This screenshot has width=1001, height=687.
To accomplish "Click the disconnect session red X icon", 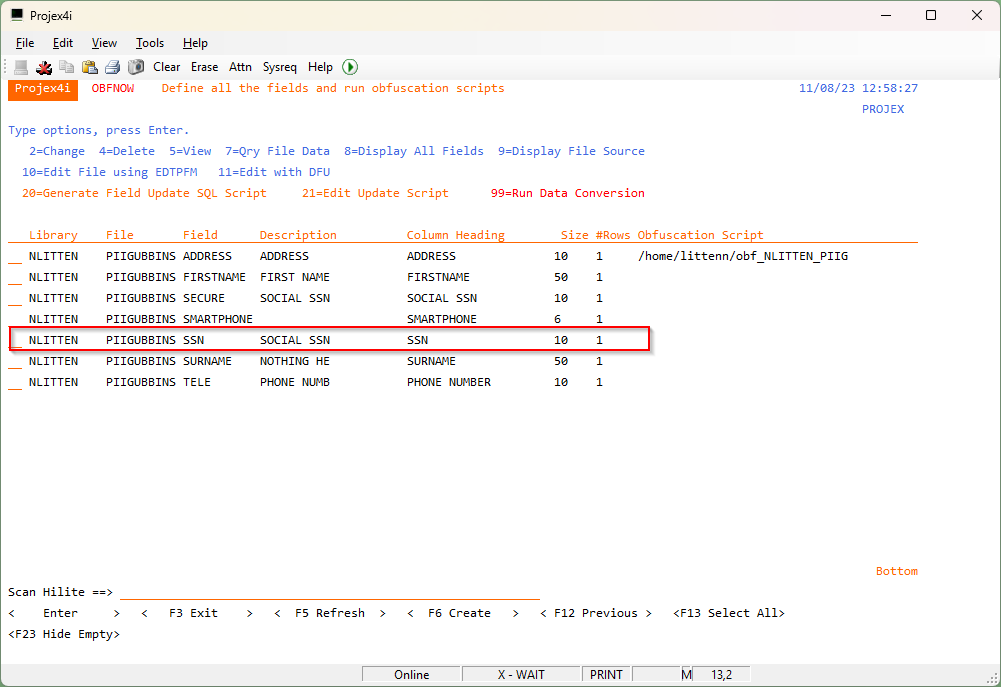I will (x=43, y=67).
